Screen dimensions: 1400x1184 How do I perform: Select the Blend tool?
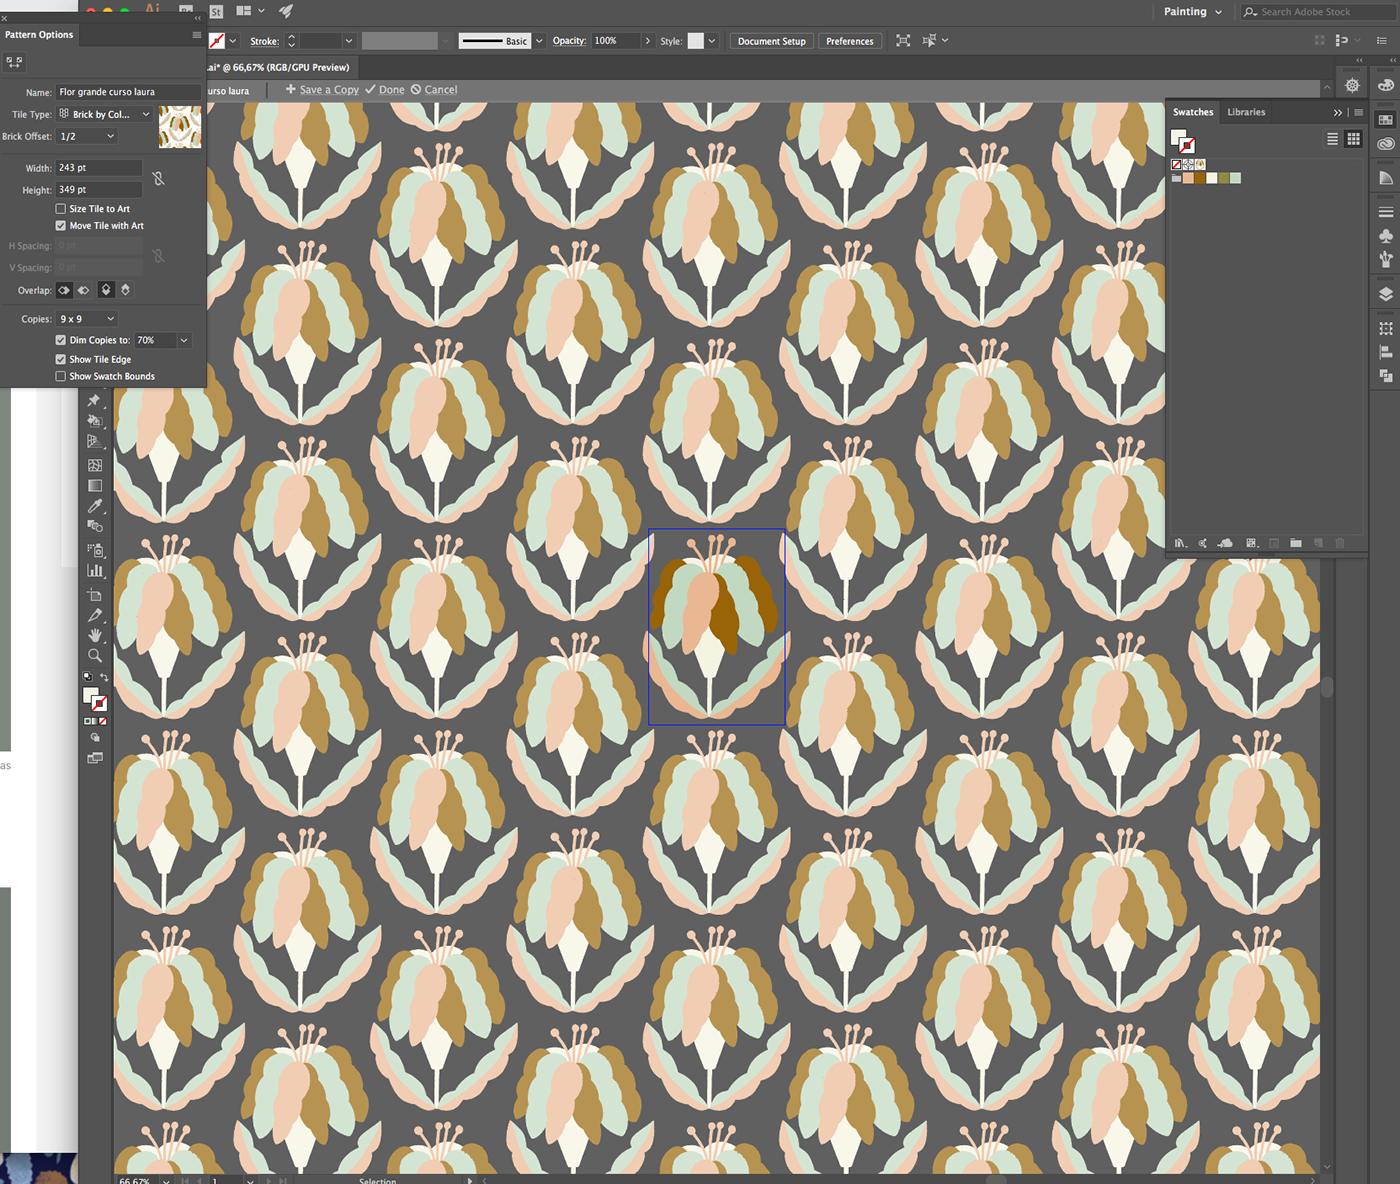[x=95, y=526]
